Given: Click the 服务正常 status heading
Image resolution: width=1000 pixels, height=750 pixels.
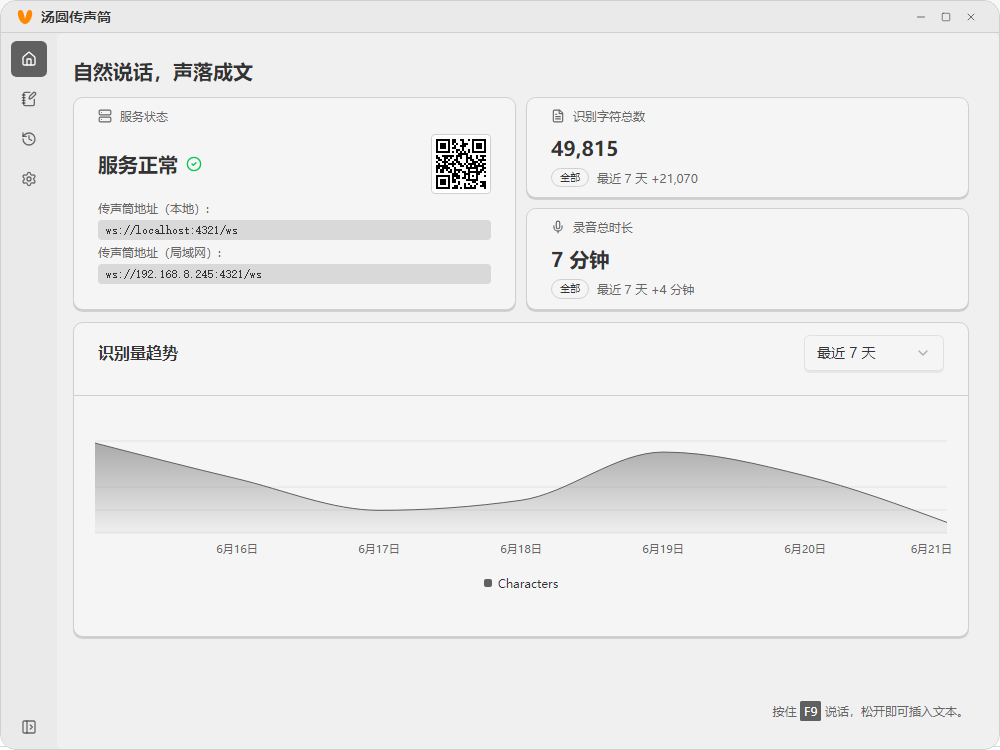Looking at the screenshot, I should [138, 165].
